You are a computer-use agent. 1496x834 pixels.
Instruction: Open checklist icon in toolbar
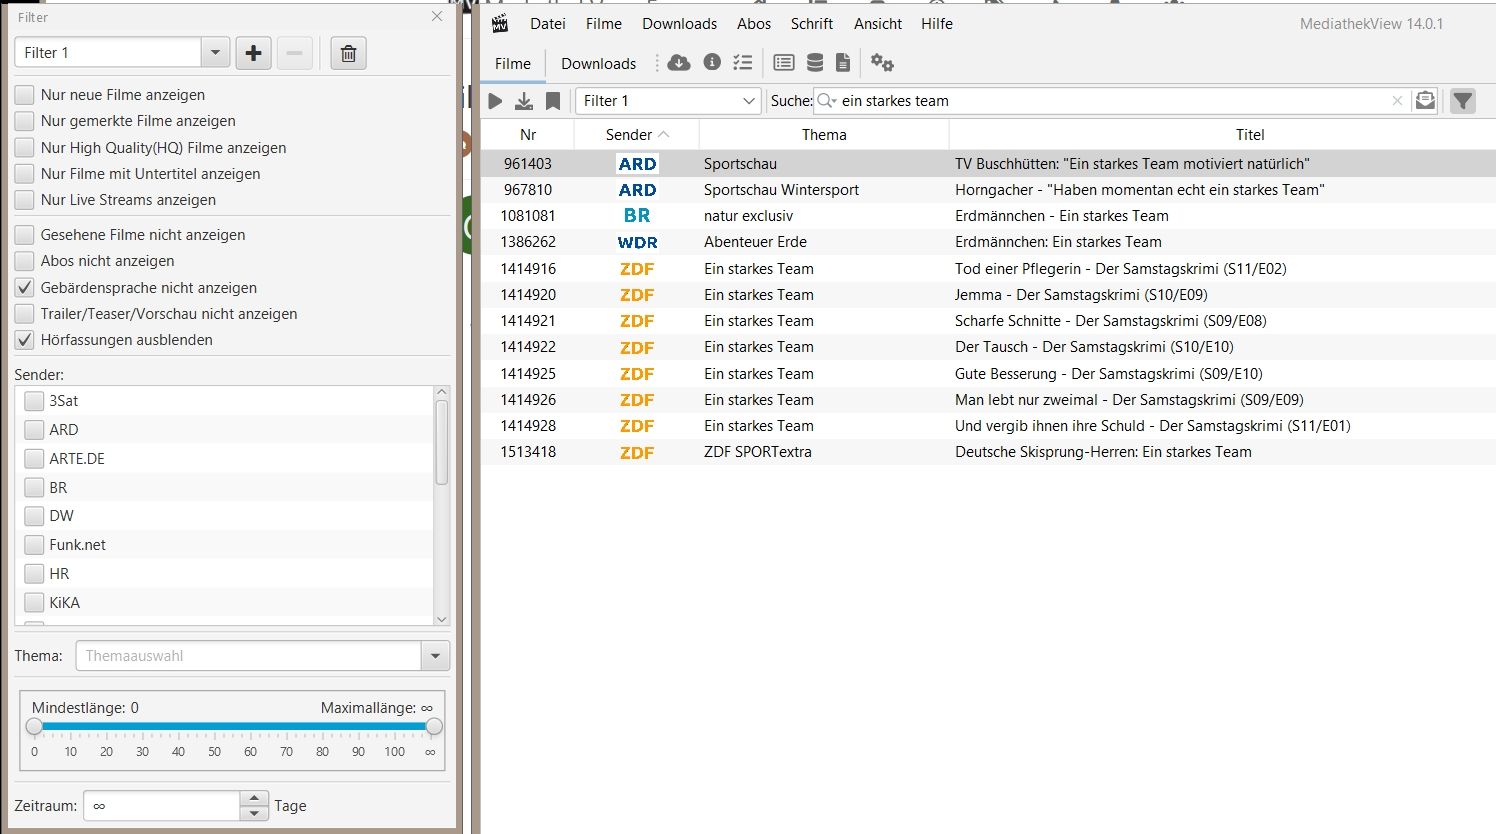point(742,63)
